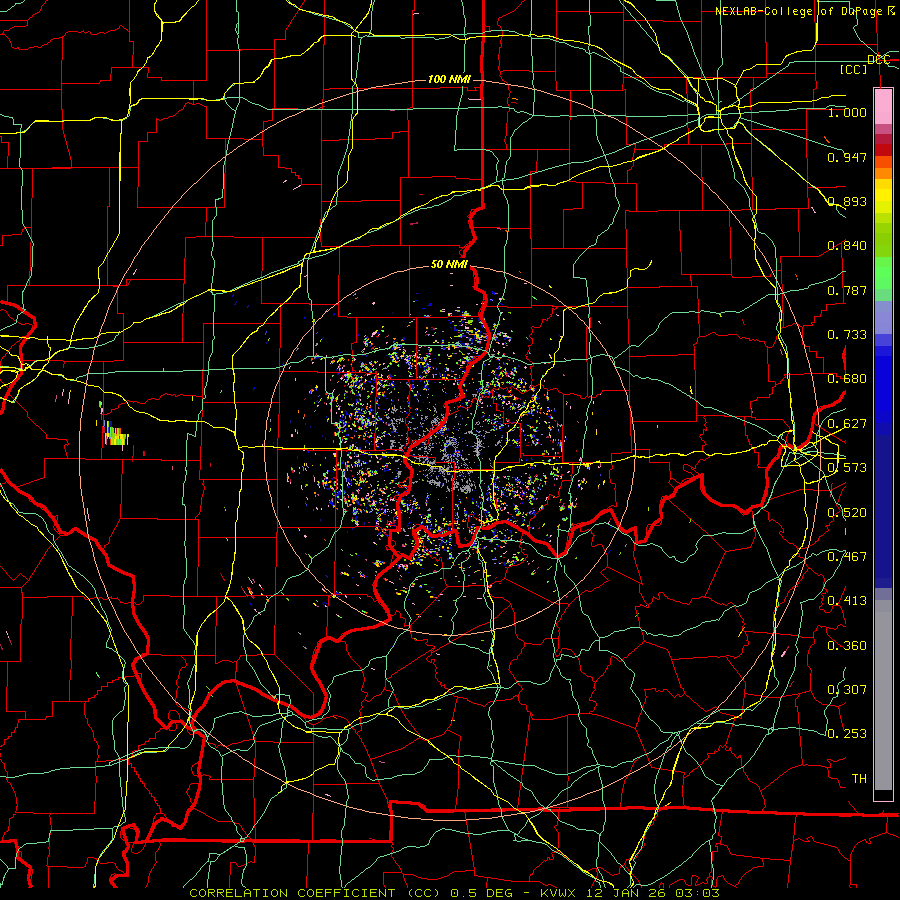Click the 1.000 value on the scale

point(847,112)
